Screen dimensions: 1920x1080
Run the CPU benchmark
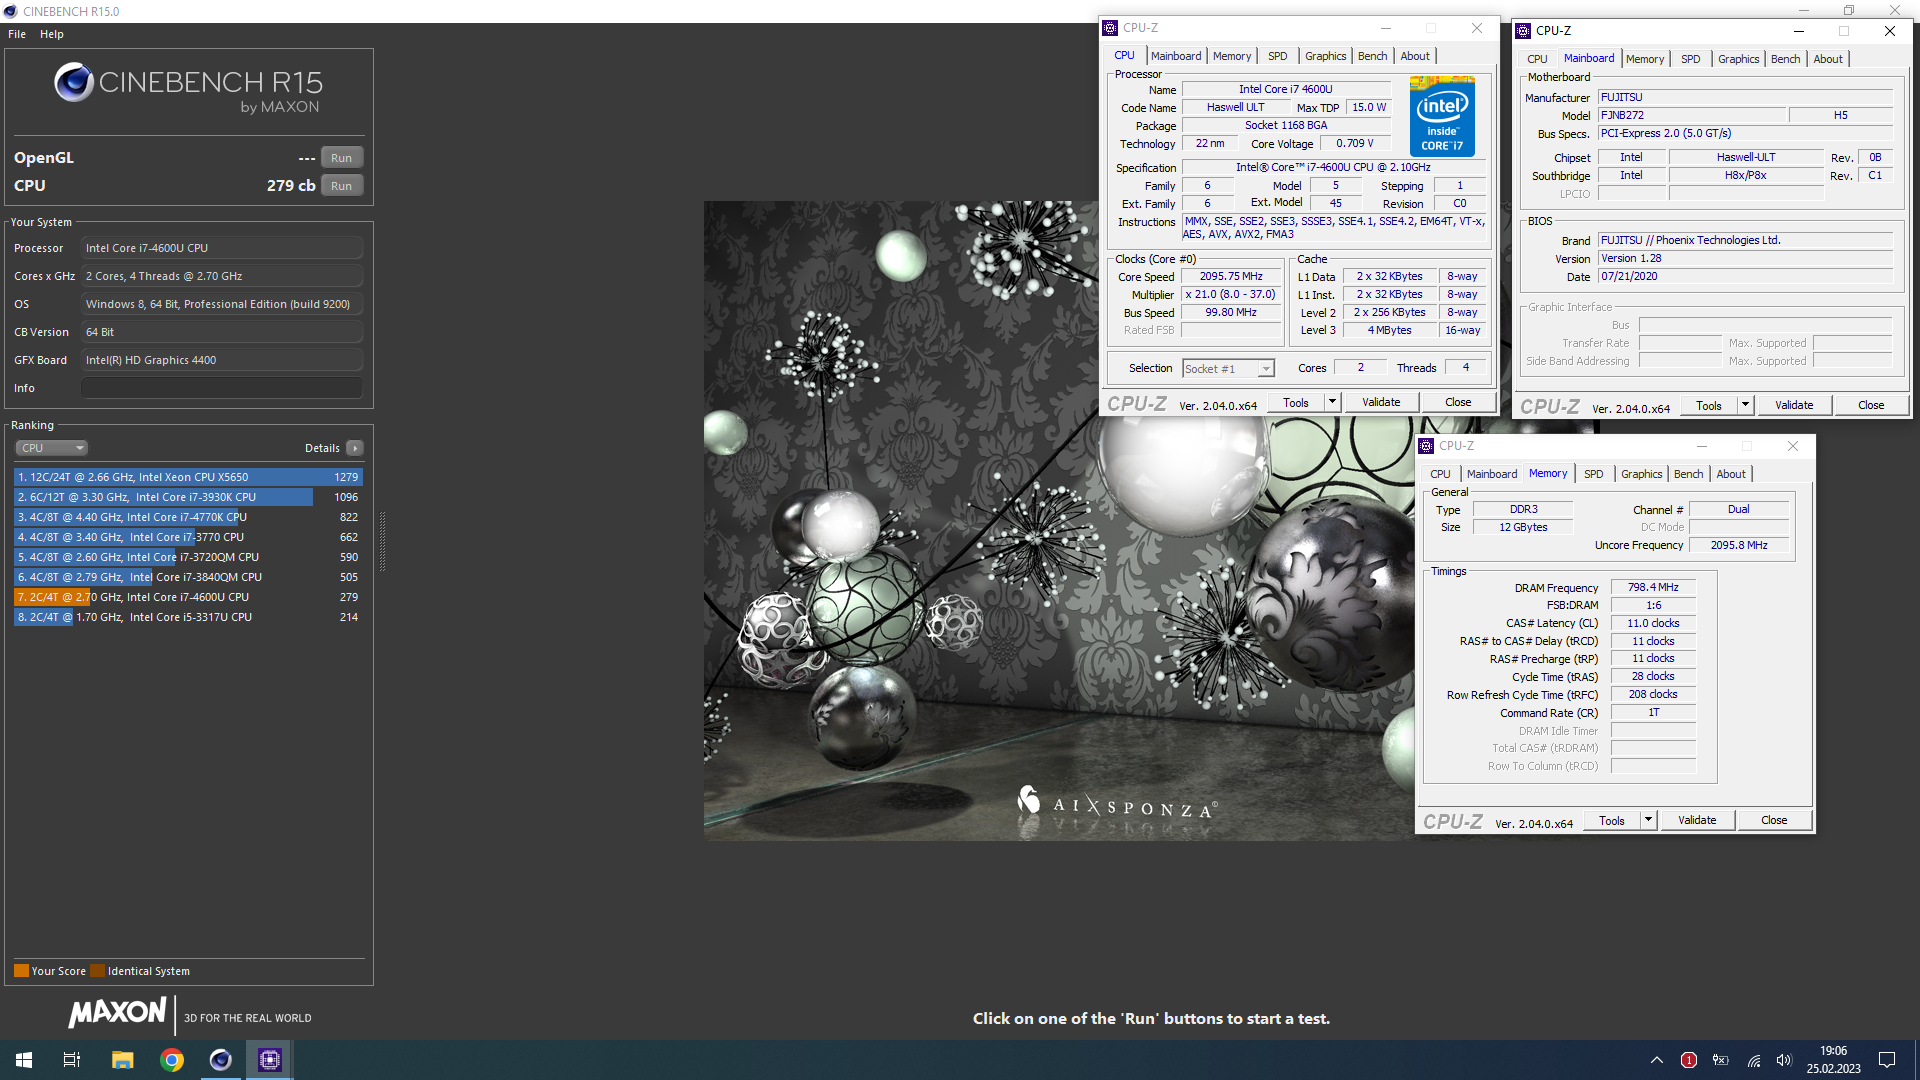click(342, 186)
